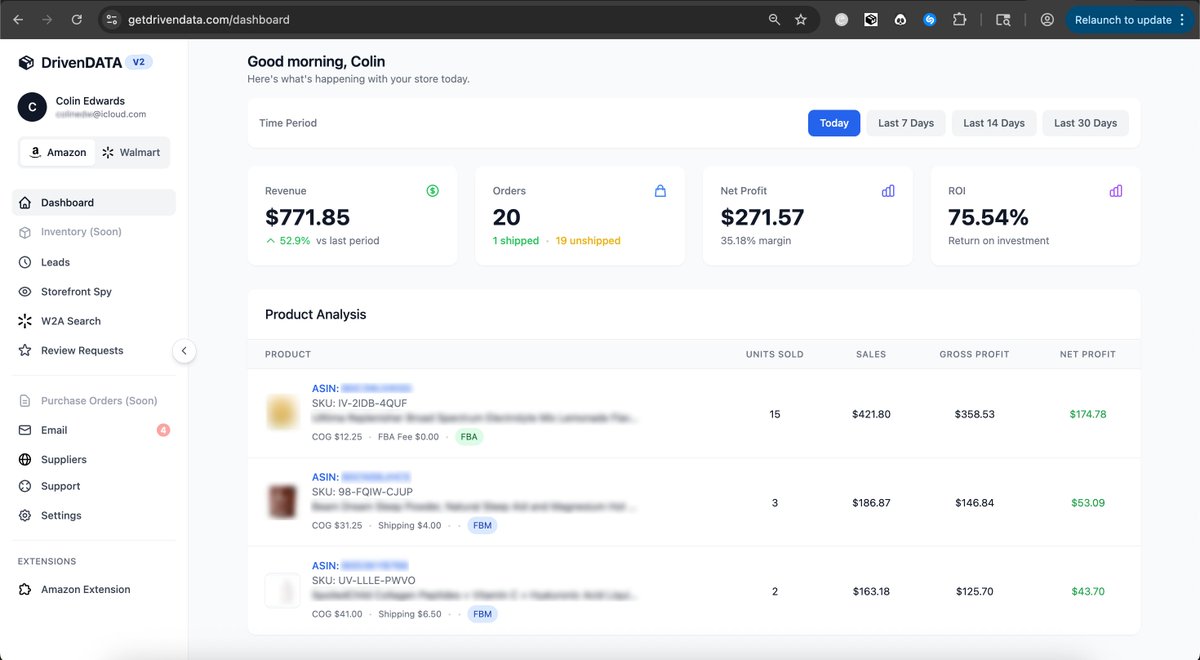Open the browser extensions puzzle icon
This screenshot has height=660, width=1200.
click(959, 19)
